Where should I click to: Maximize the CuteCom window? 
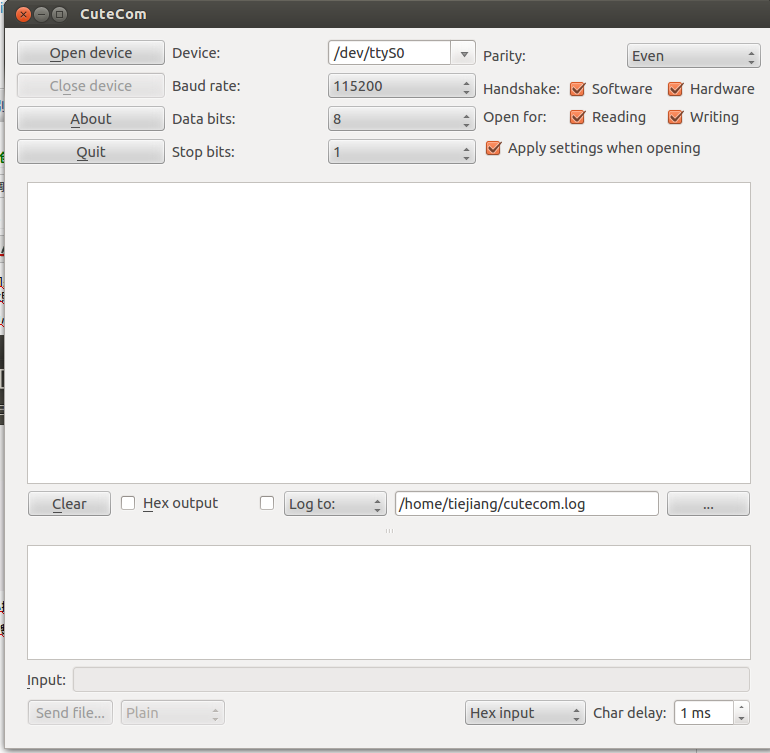coord(59,14)
